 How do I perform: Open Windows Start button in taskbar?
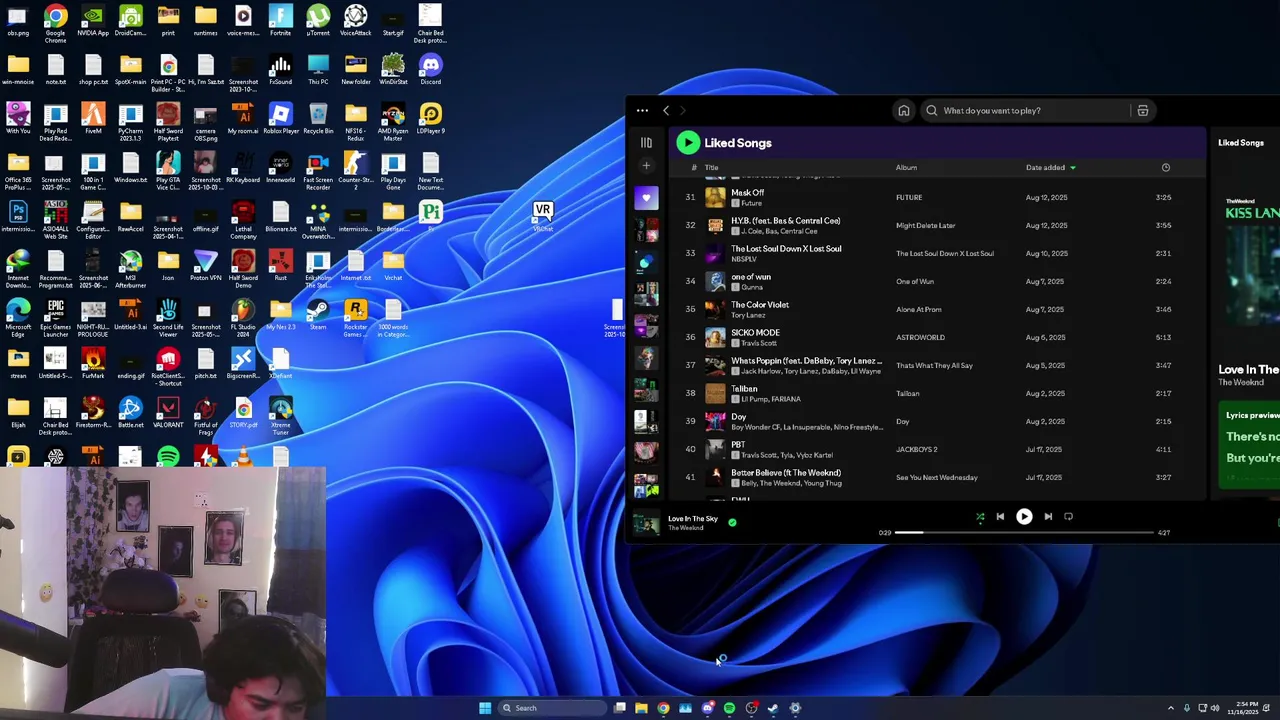point(485,708)
